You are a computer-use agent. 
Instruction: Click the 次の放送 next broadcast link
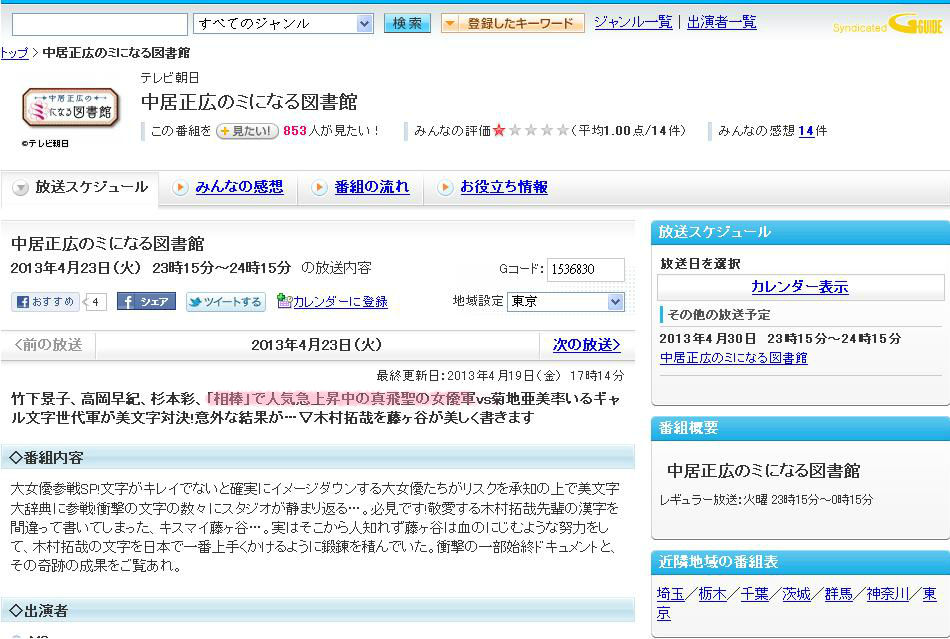click(x=588, y=342)
